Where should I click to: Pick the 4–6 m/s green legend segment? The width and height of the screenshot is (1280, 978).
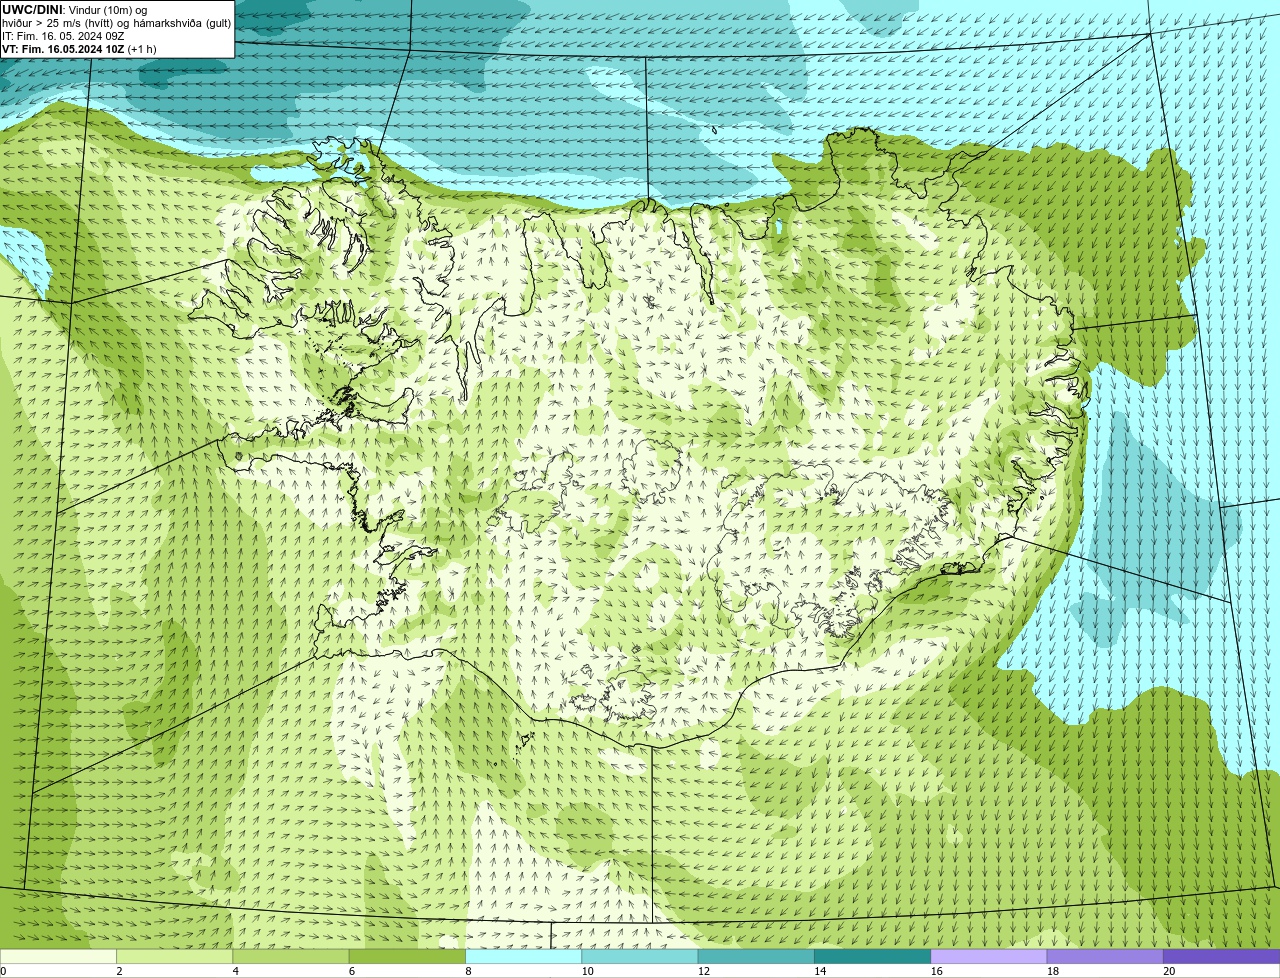pos(291,956)
